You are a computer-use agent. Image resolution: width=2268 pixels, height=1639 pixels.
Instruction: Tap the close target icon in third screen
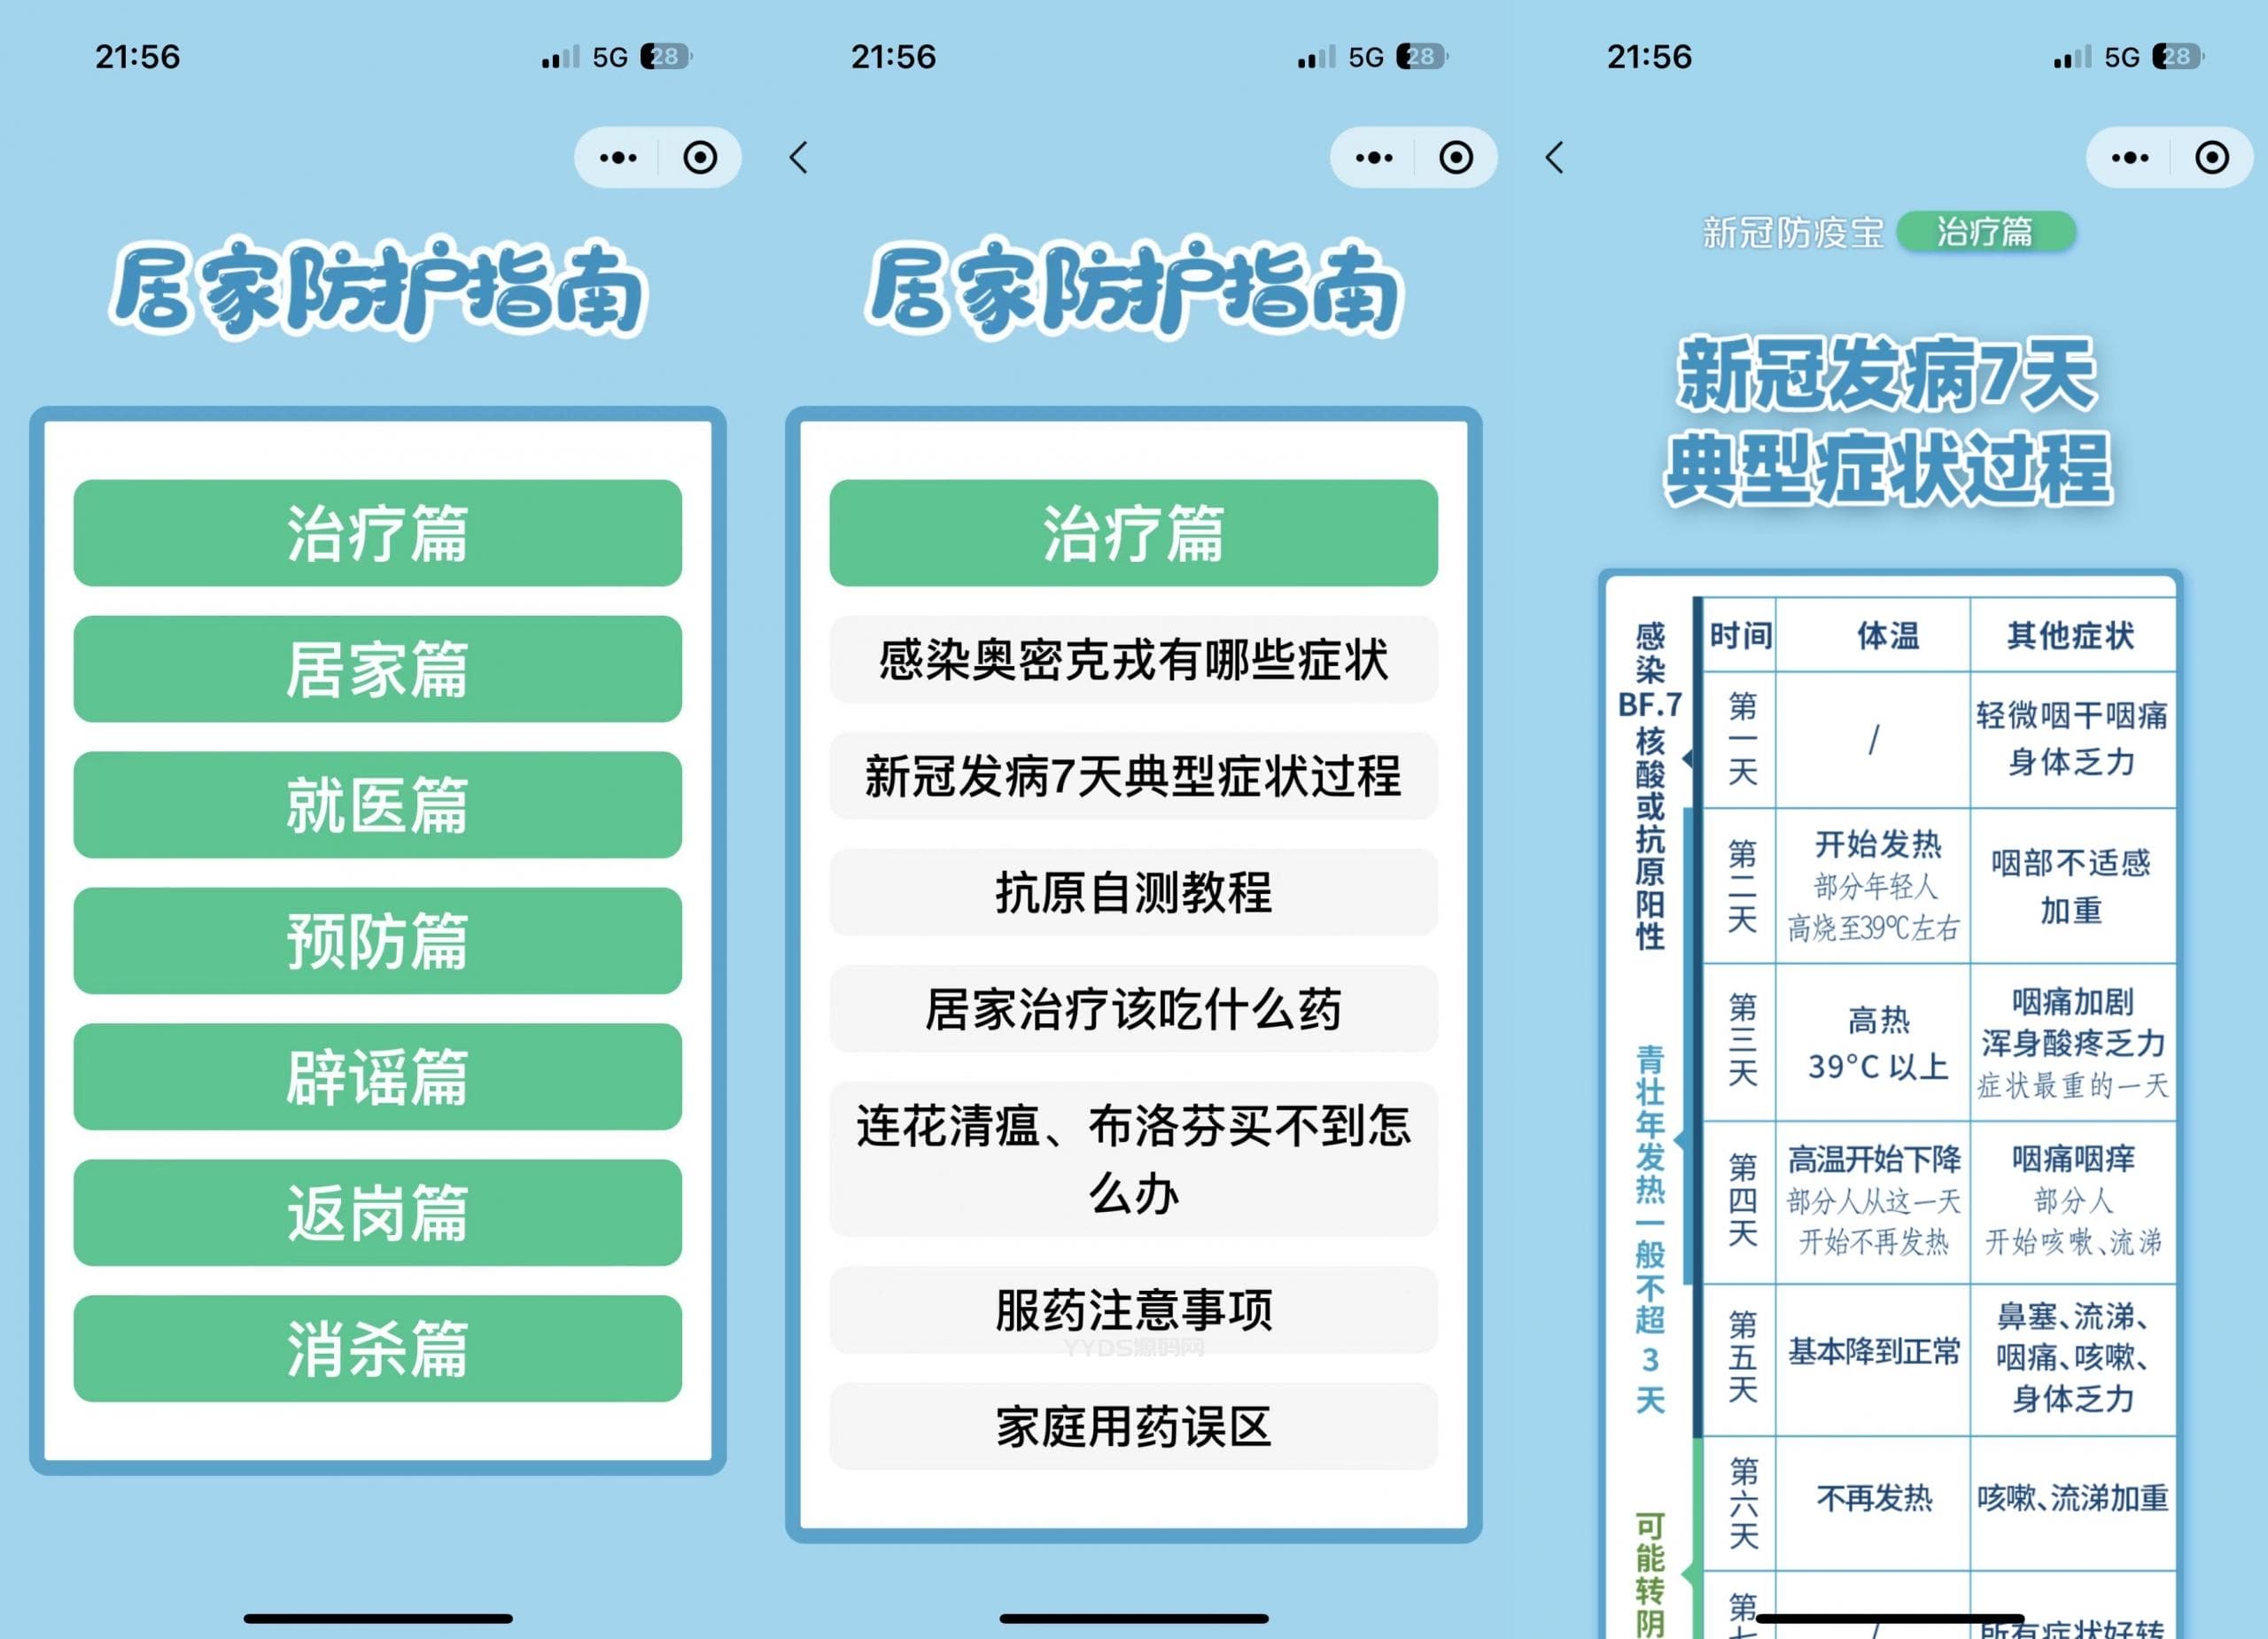coord(2212,157)
